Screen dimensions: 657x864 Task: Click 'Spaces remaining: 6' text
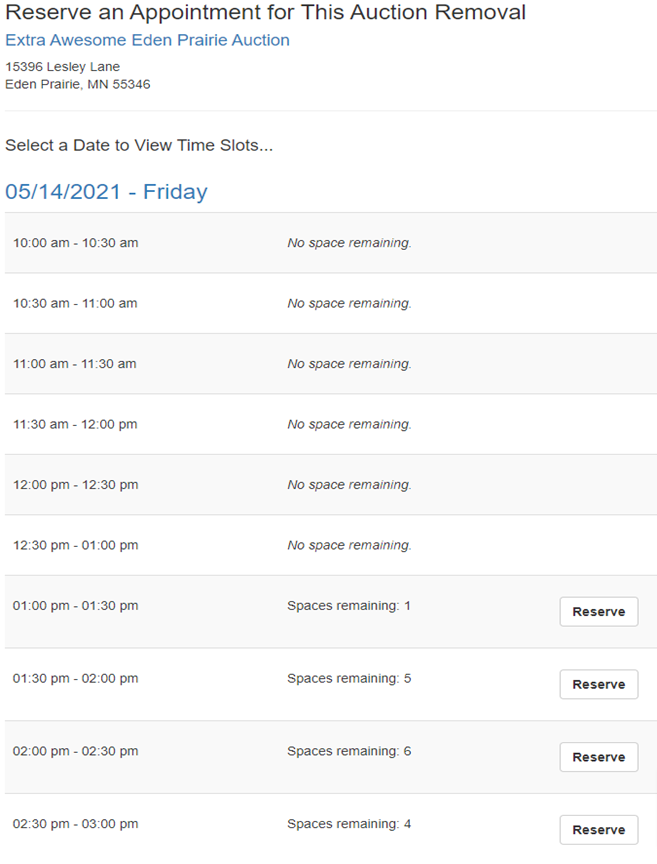click(x=349, y=751)
